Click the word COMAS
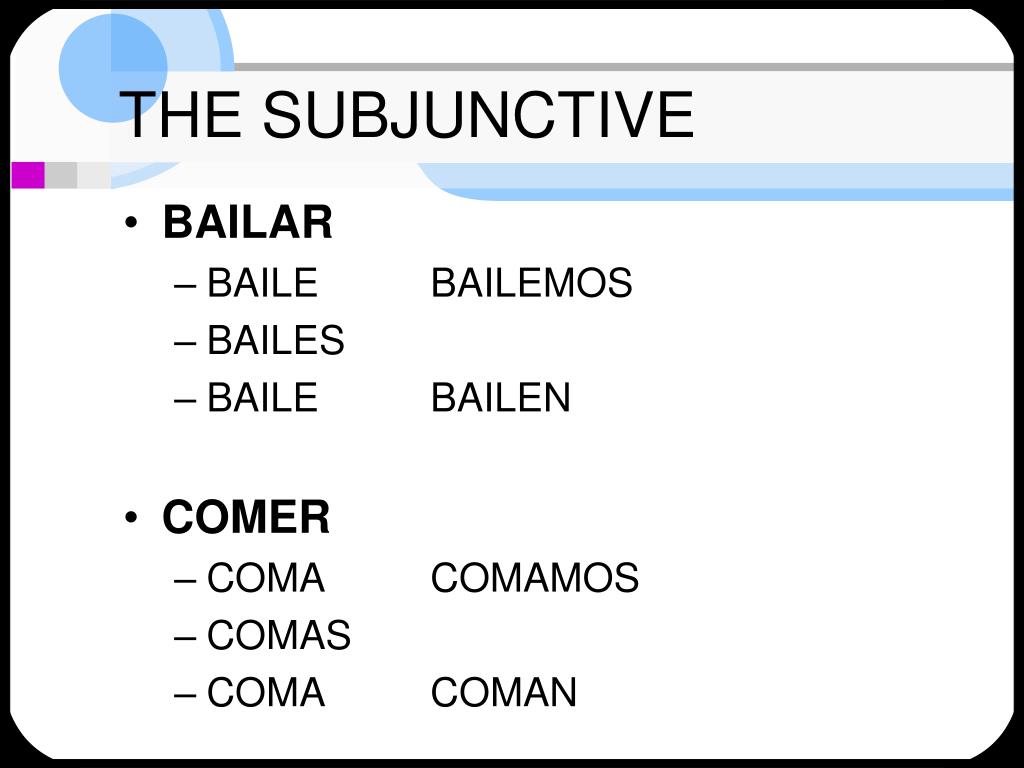The image size is (1024, 768). click(279, 635)
